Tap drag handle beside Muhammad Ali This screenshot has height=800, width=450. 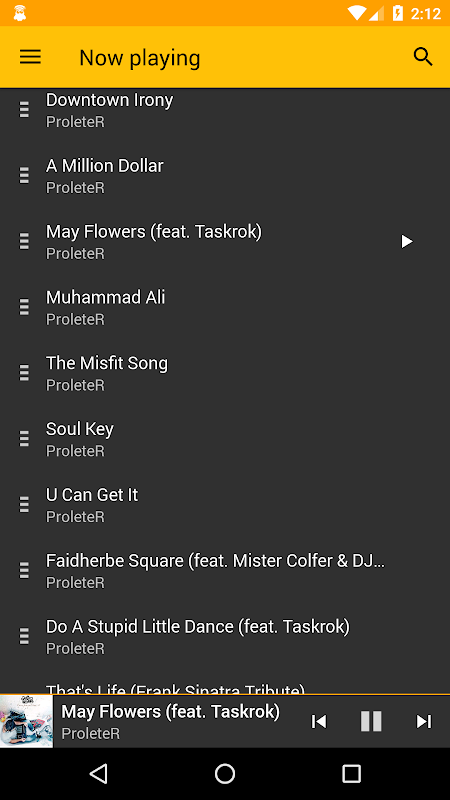click(x=24, y=307)
